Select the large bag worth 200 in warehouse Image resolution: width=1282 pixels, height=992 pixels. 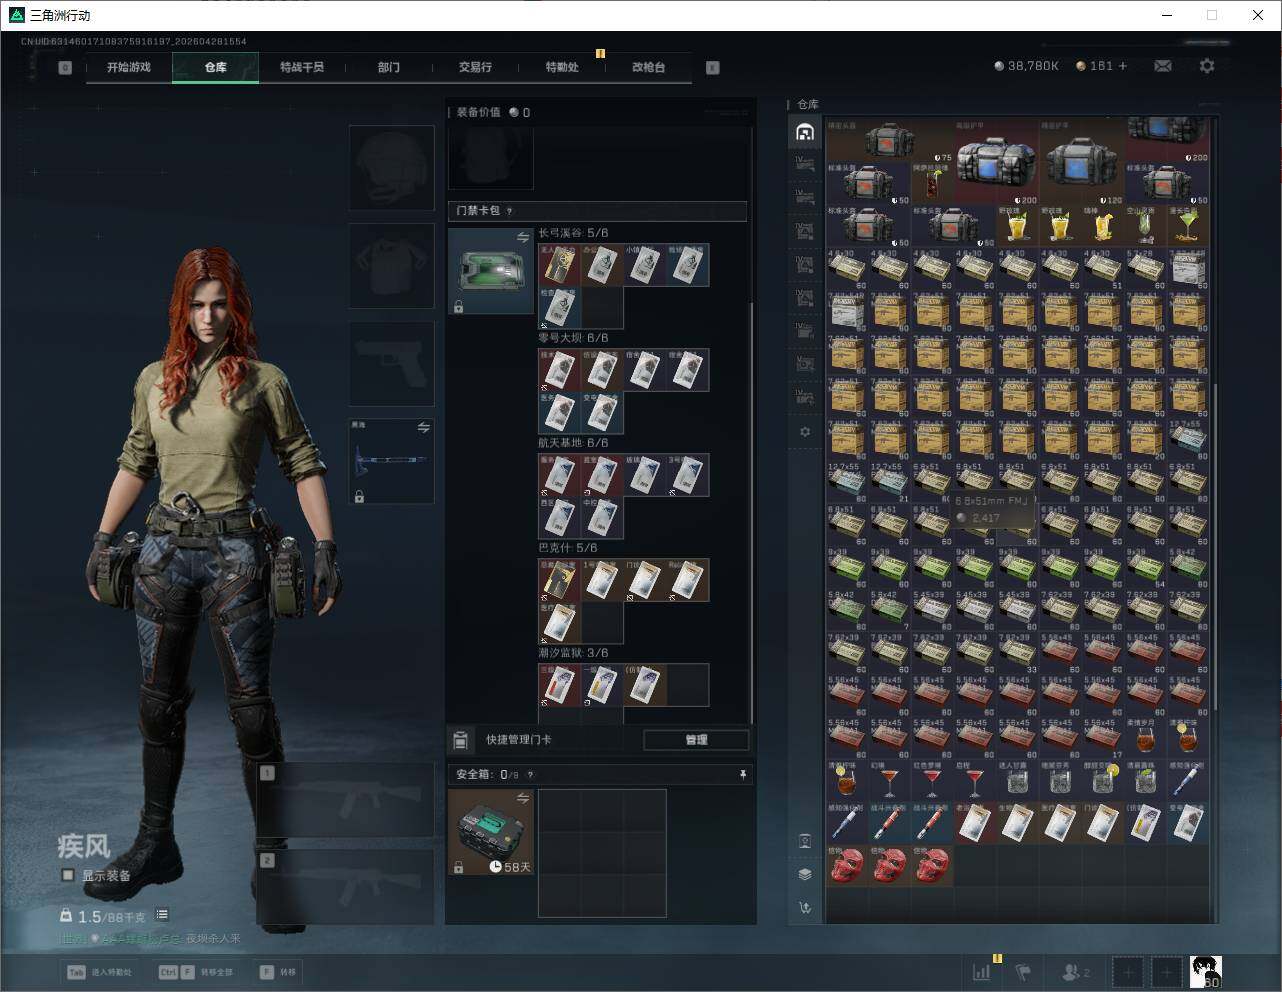coord(996,163)
